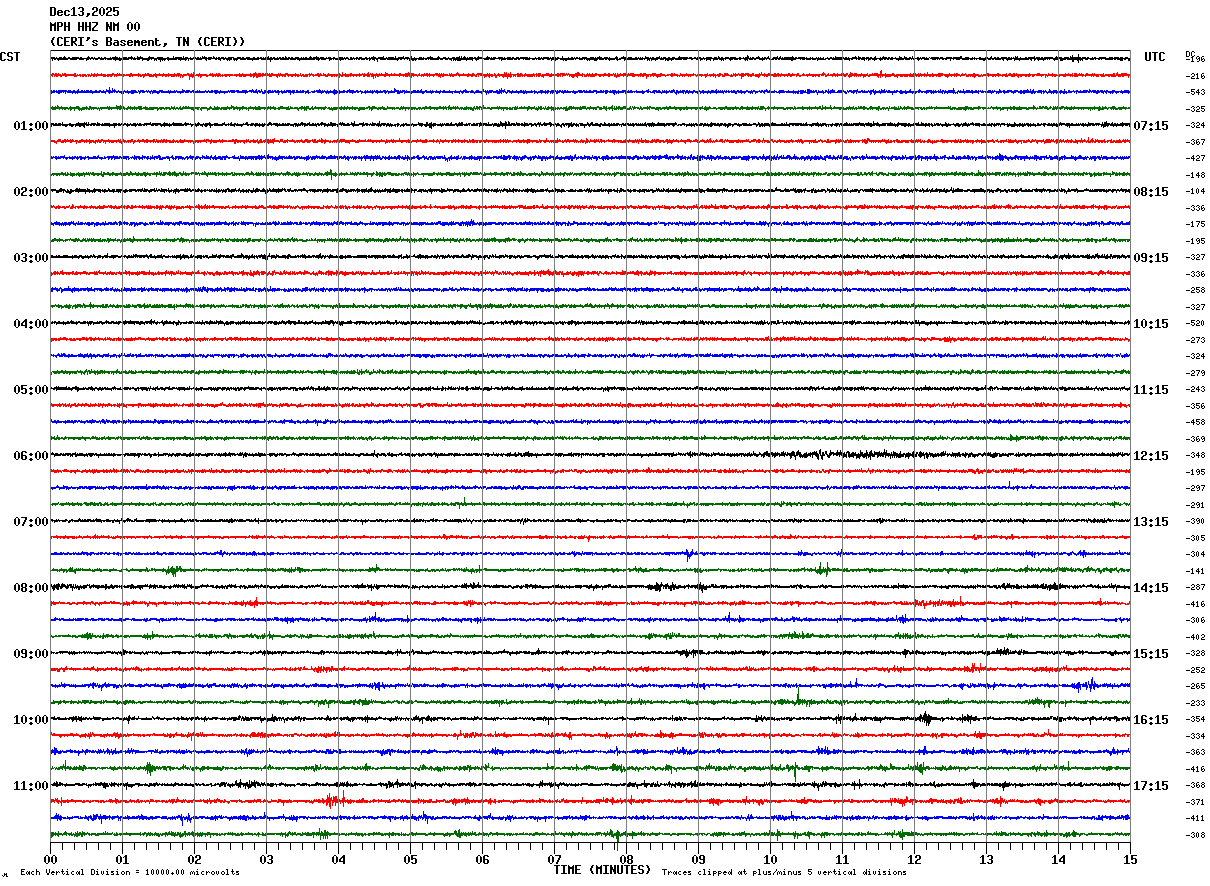Click the DC offset value '-427'
1210x886 pixels.
(1195, 159)
